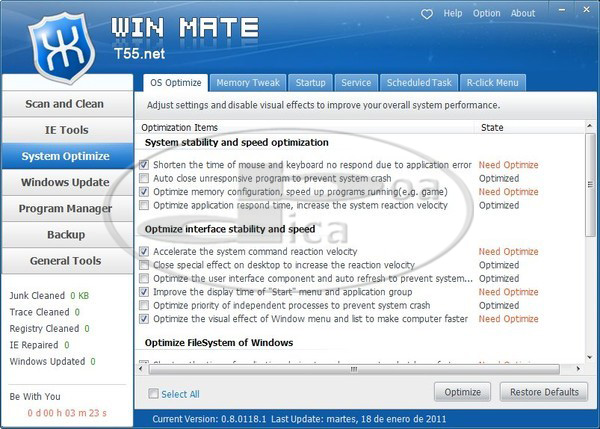Open the Help menu

453,14
